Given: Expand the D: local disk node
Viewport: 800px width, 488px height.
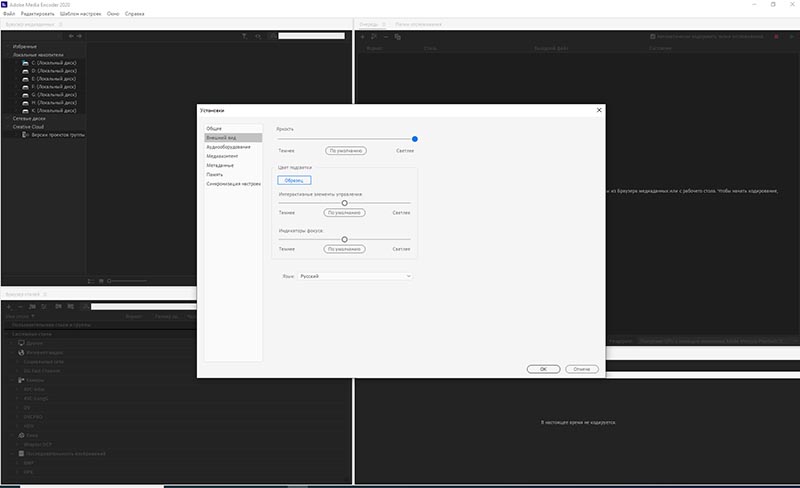Looking at the screenshot, I should click(x=17, y=71).
